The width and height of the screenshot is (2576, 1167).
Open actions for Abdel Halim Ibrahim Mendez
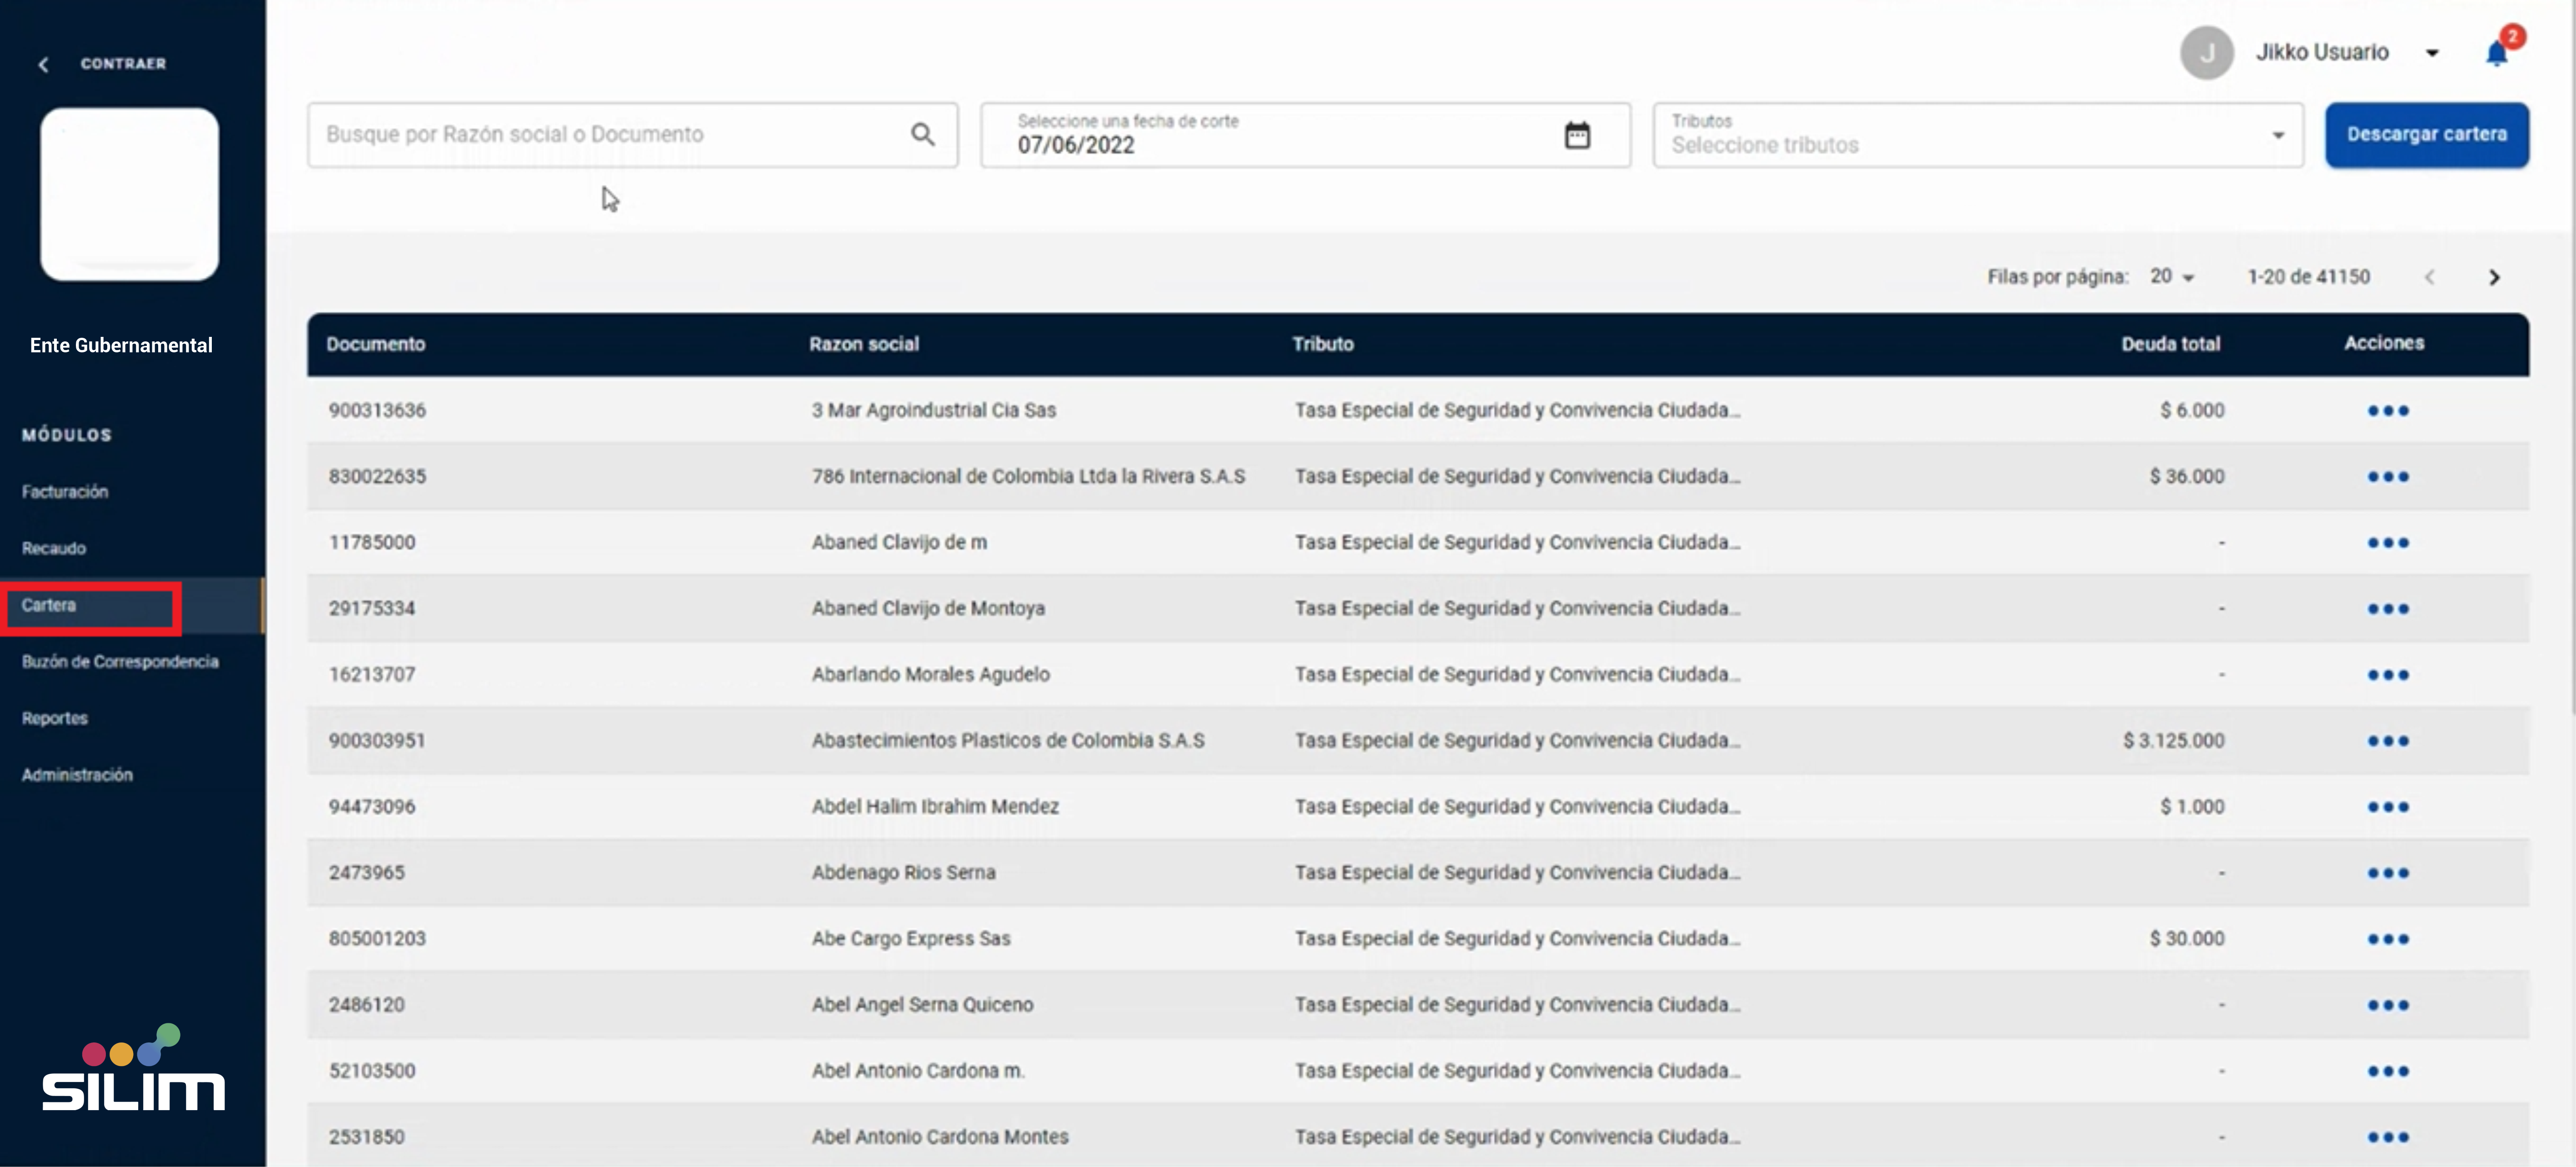point(2387,807)
